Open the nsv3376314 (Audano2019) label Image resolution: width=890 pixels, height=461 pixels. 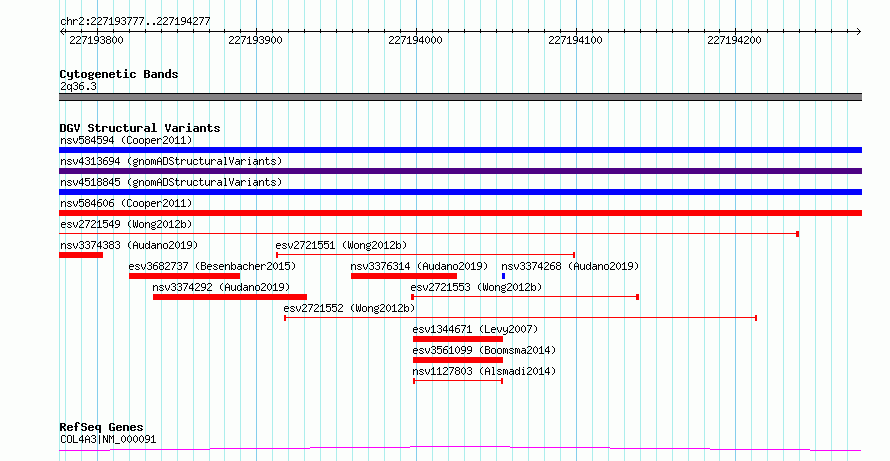pos(419,266)
